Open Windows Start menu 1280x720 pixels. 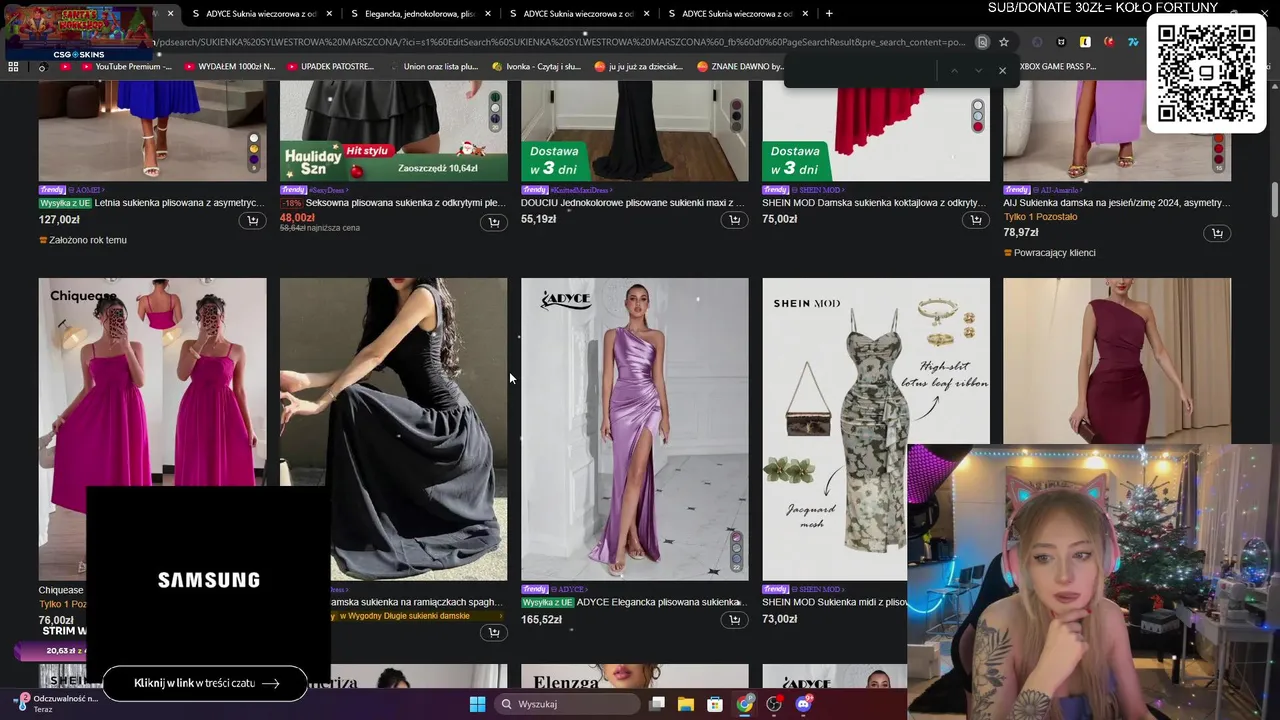477,704
